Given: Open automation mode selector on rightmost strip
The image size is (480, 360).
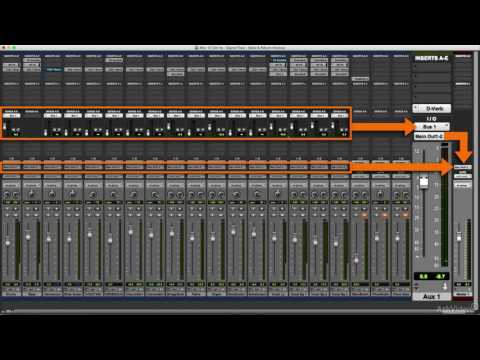Looking at the screenshot, I should coord(463,185).
